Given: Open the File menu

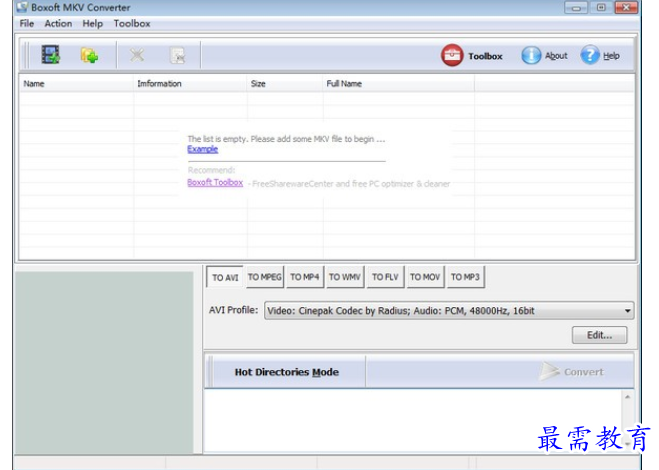Looking at the screenshot, I should (26, 24).
